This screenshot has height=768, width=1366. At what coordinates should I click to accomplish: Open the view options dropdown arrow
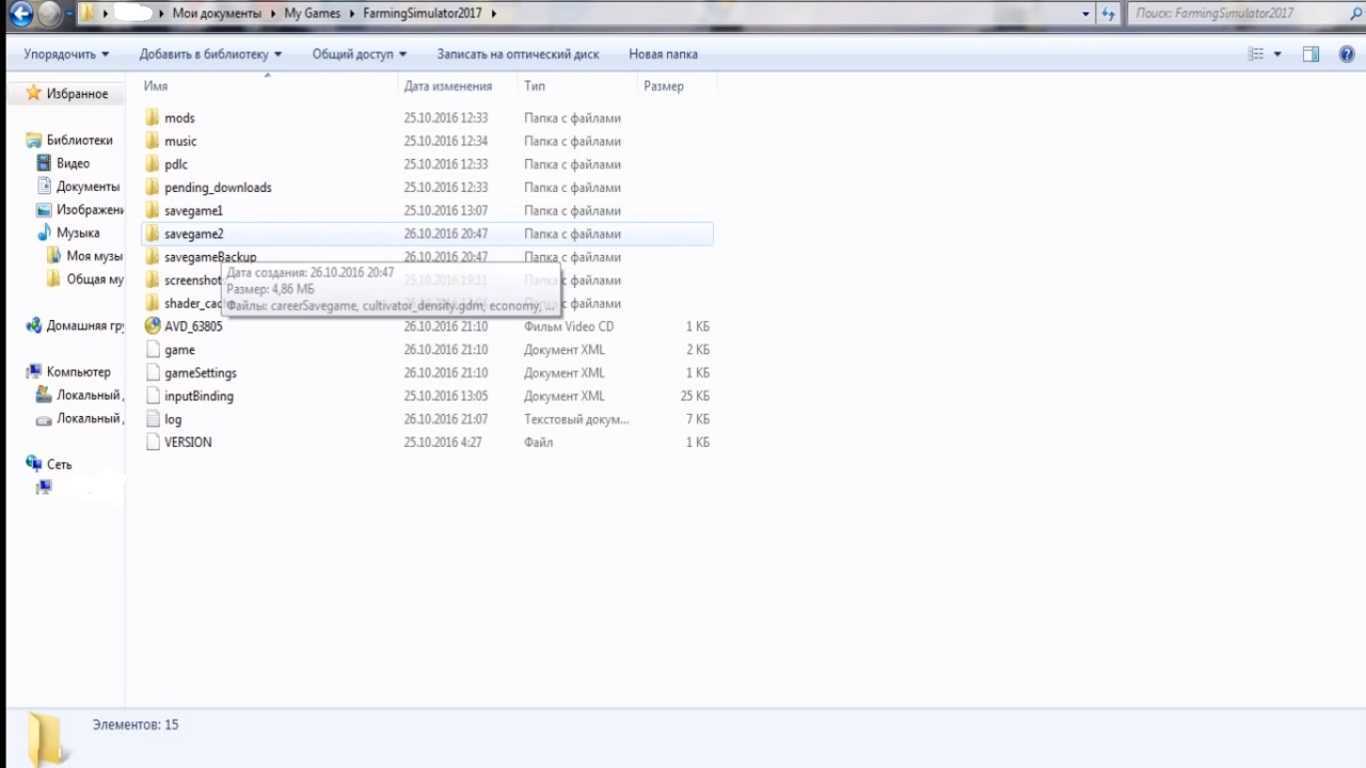tap(1278, 54)
